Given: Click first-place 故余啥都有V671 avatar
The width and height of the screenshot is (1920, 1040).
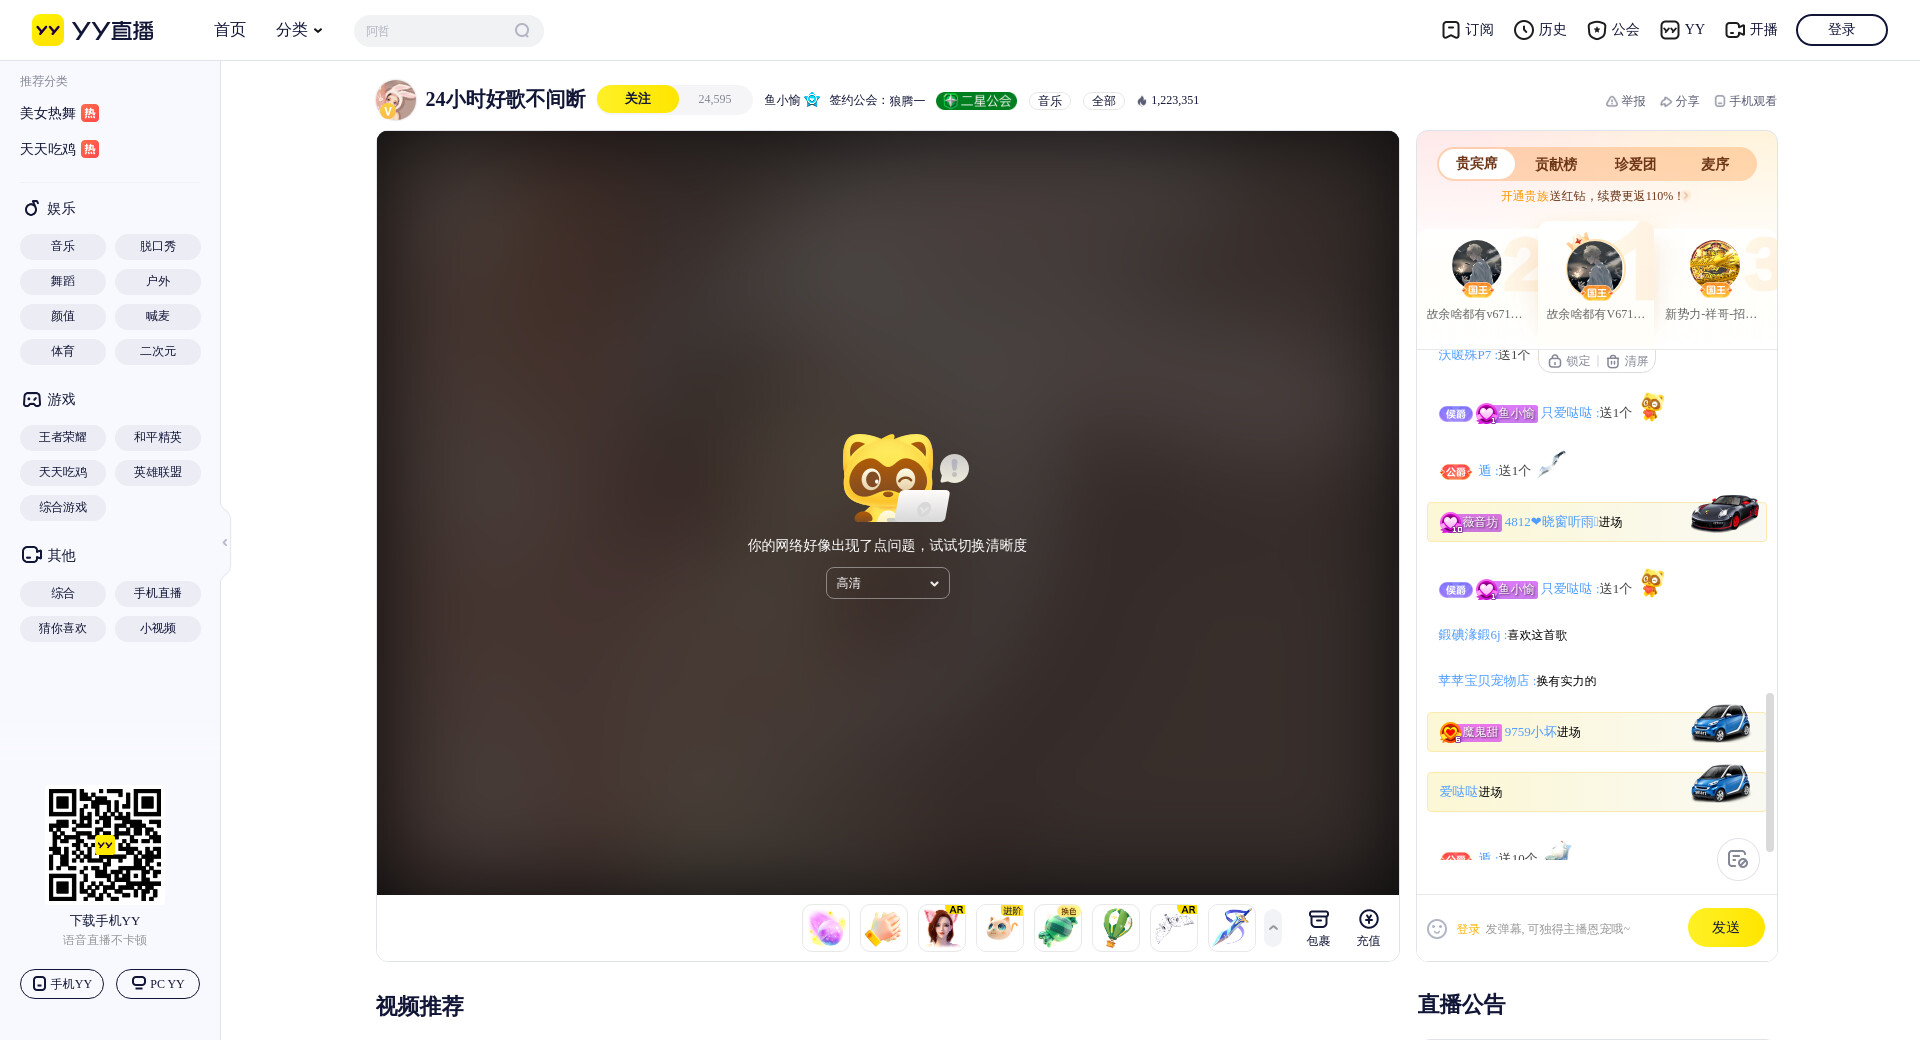Looking at the screenshot, I should [1595, 267].
